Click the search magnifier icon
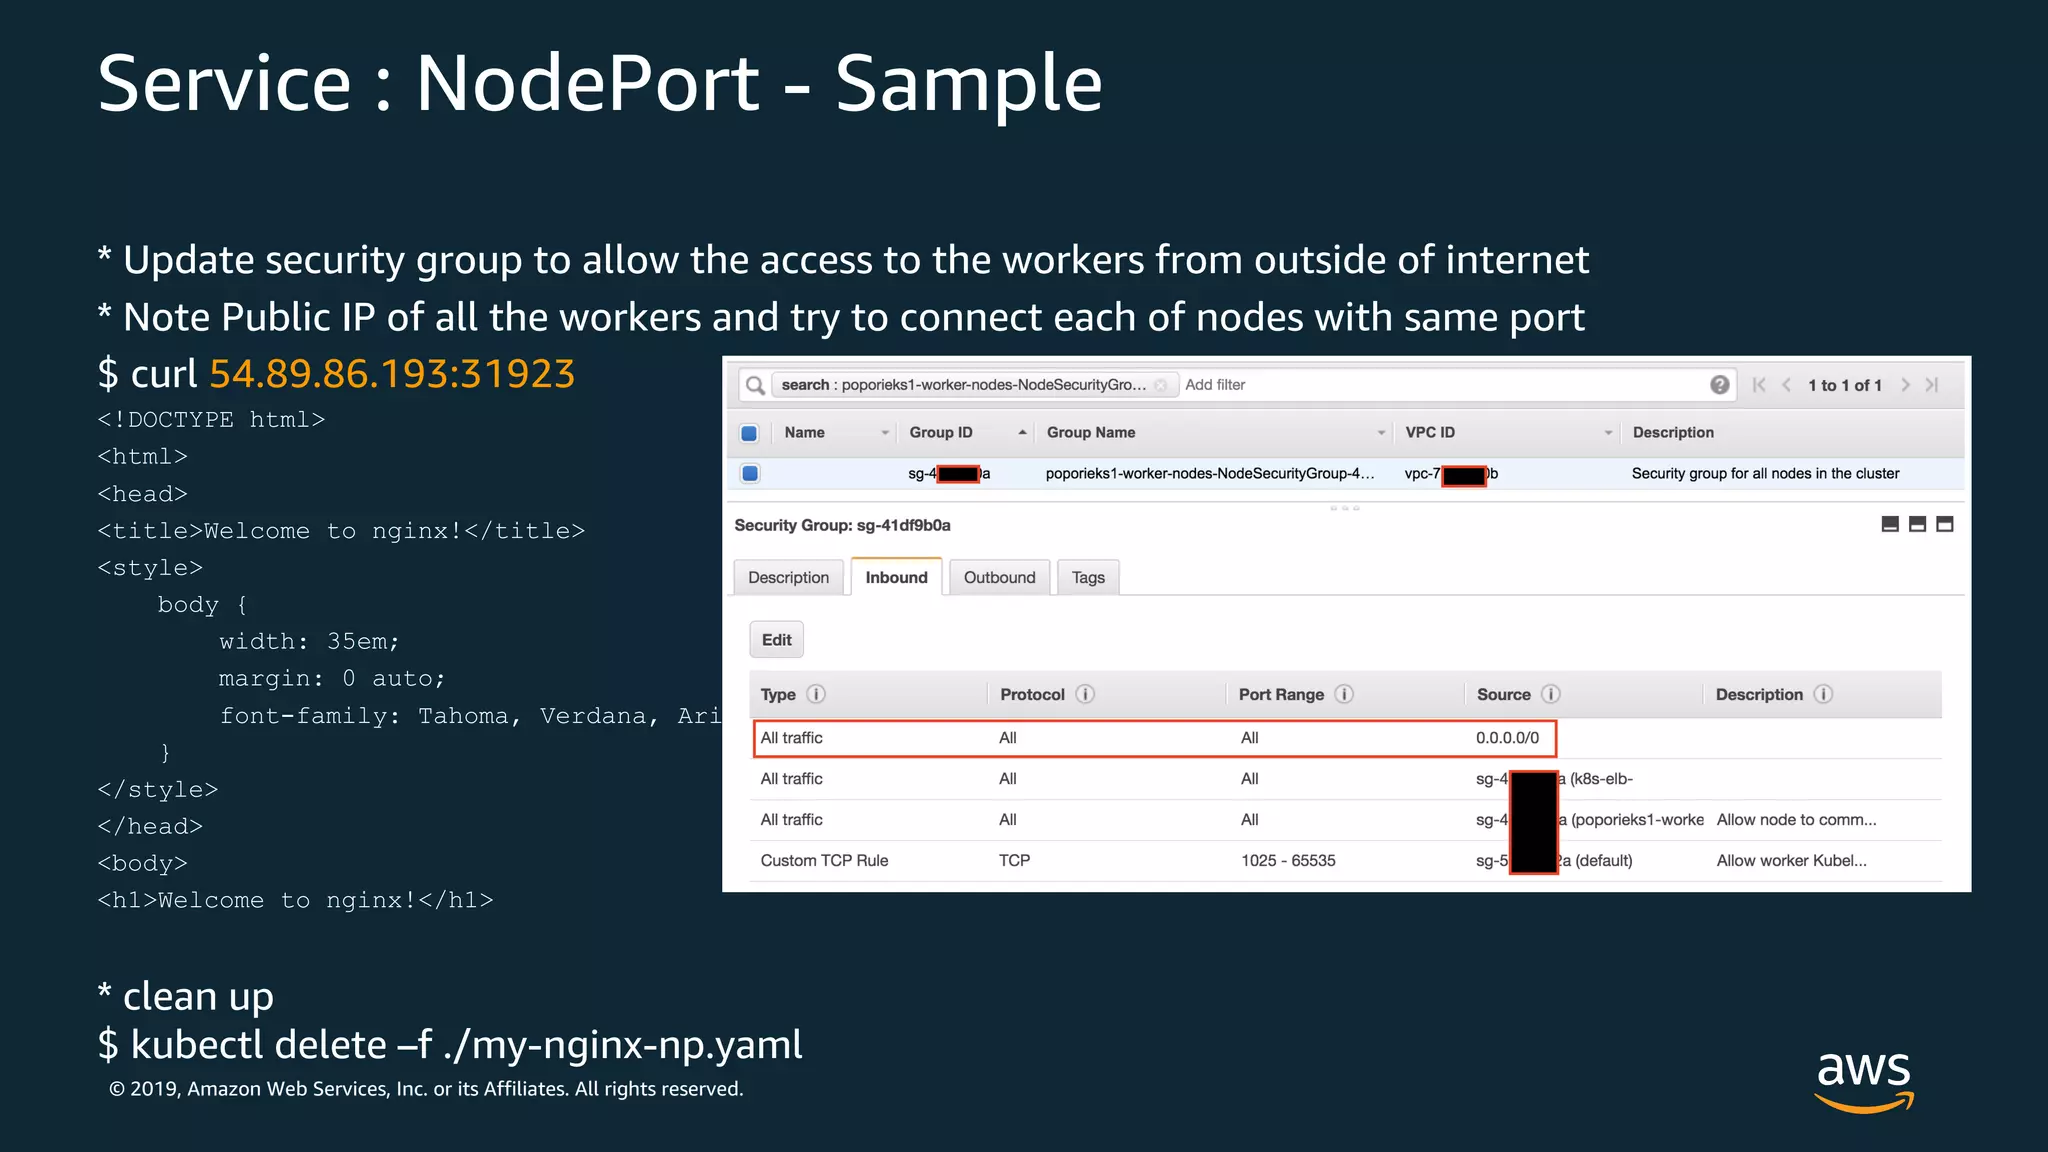Viewport: 2048px width, 1152px height. pos(756,385)
